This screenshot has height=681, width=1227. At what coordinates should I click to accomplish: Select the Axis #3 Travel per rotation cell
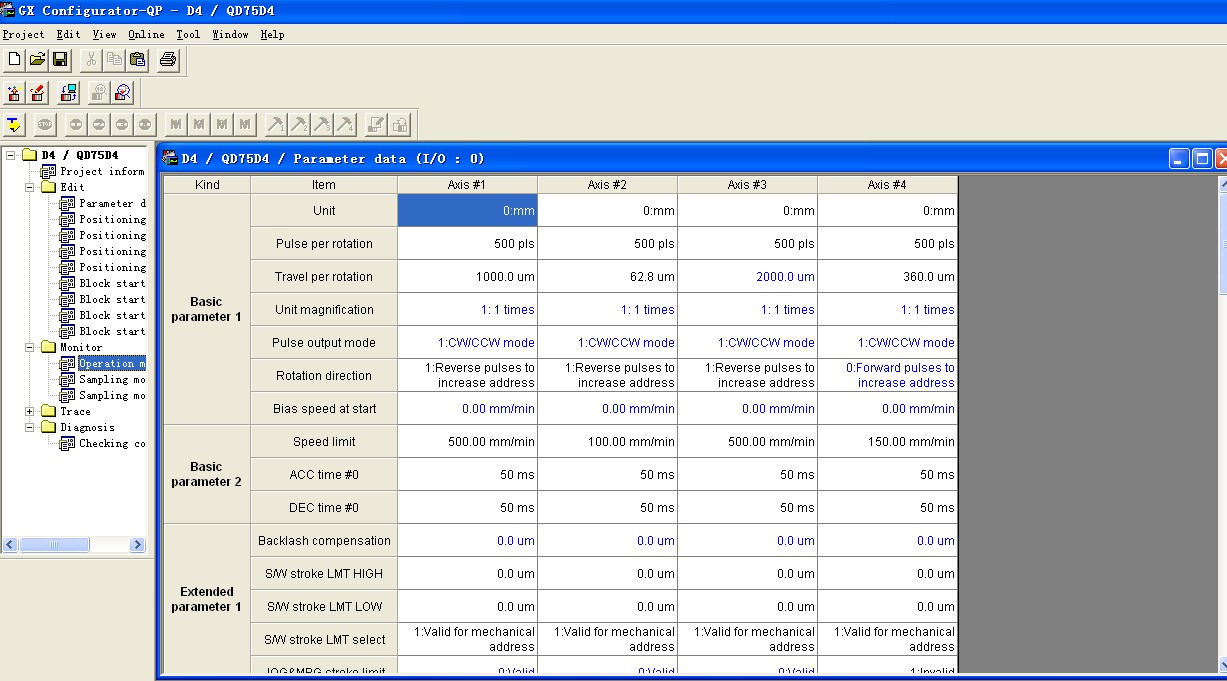click(x=747, y=277)
